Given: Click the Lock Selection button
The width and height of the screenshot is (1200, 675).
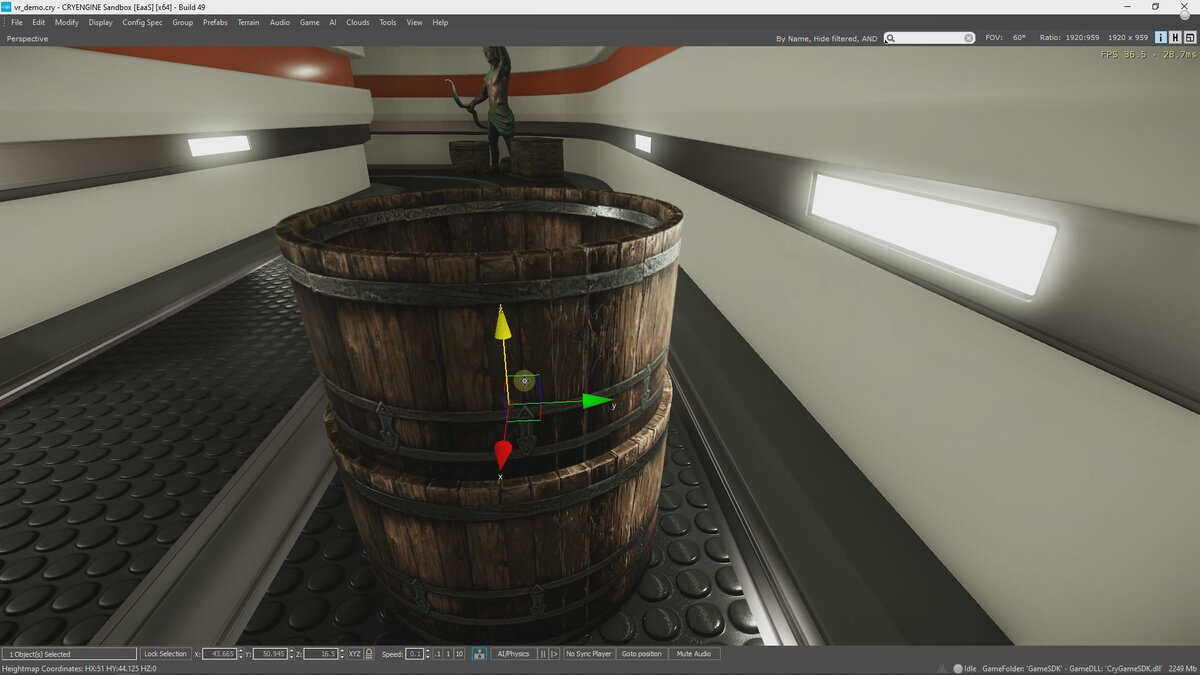Looking at the screenshot, I should point(165,654).
